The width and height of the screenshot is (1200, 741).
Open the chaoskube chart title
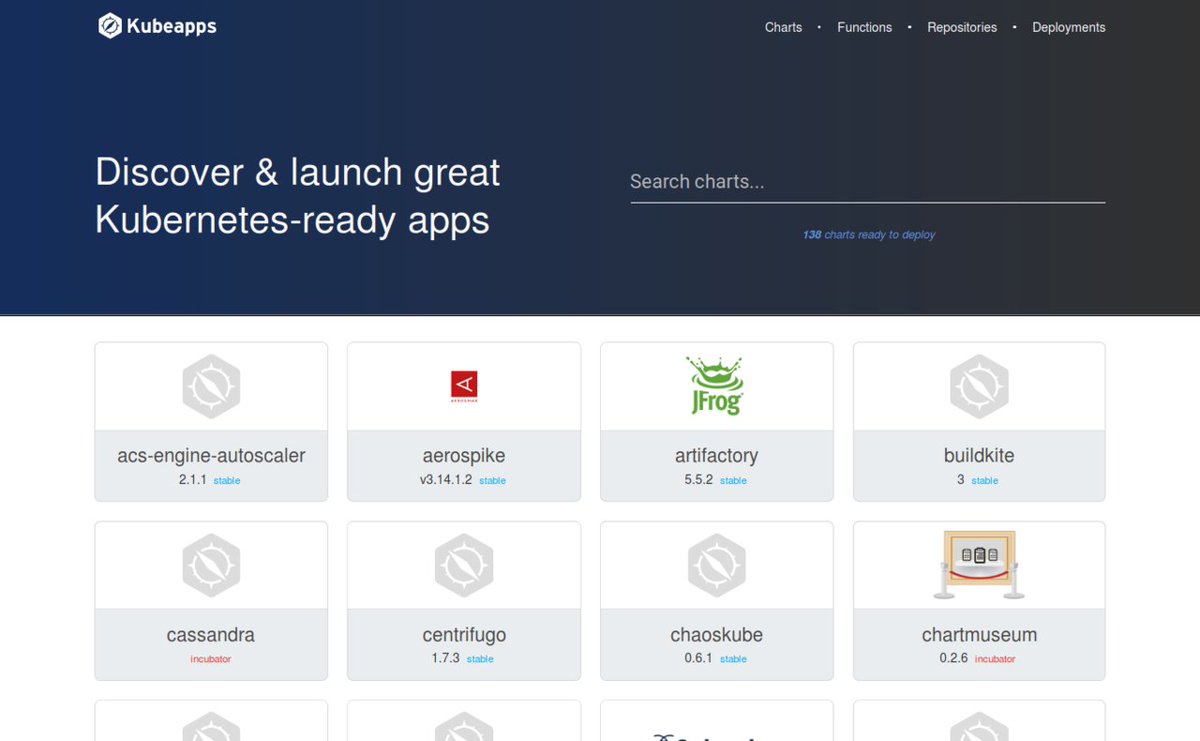click(716, 635)
